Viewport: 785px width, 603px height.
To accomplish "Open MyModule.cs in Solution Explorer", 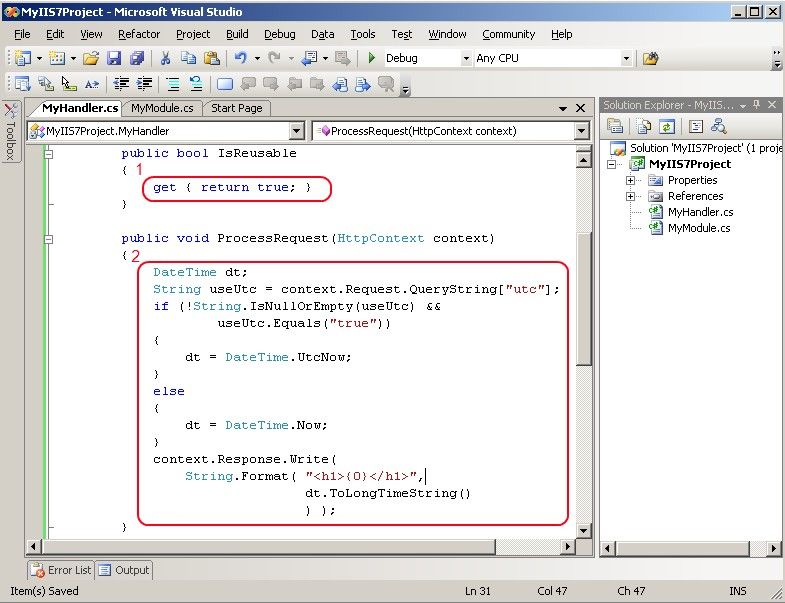I will pyautogui.click(x=698, y=228).
